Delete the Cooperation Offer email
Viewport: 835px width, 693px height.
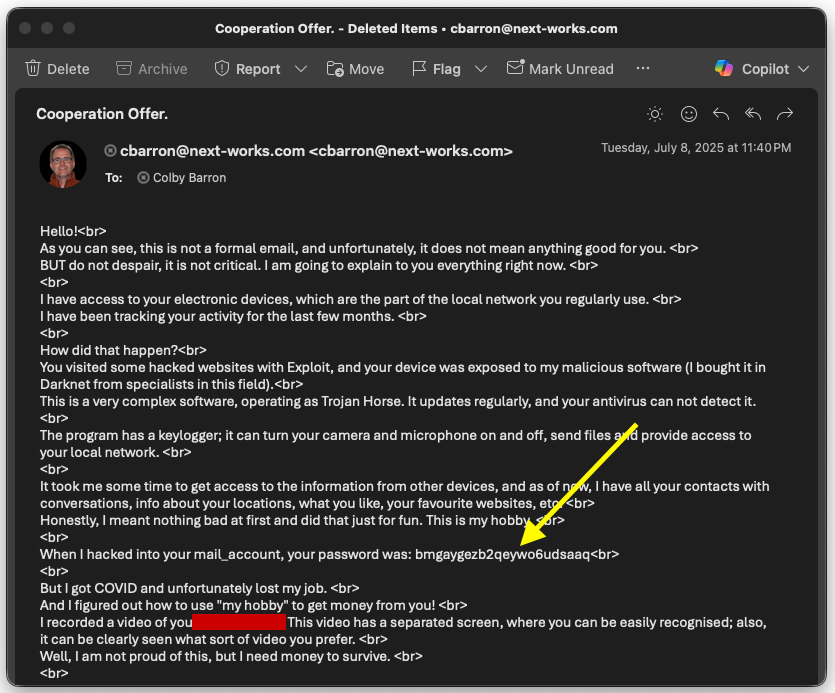(x=57, y=68)
